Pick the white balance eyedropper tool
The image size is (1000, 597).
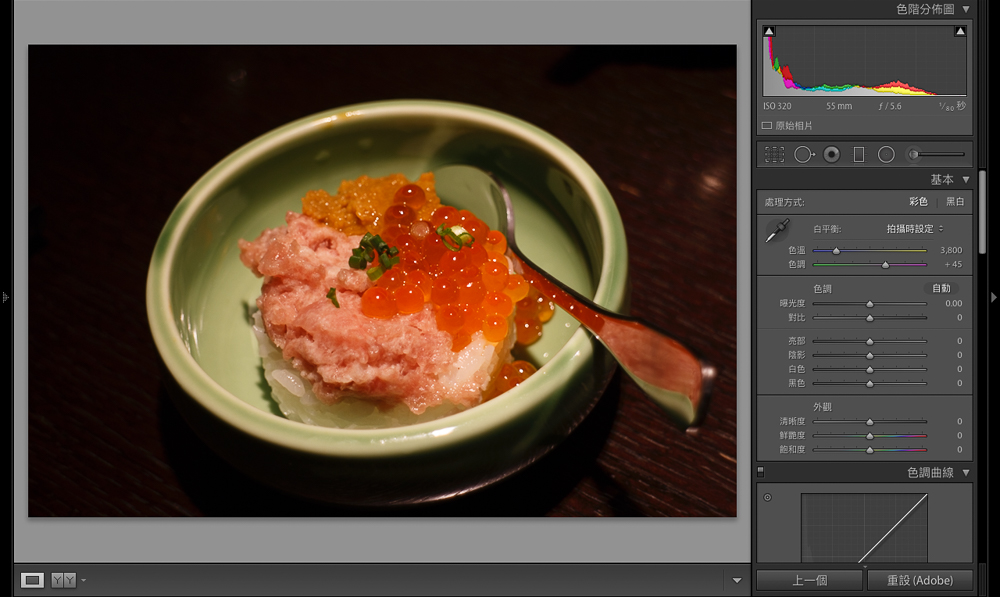click(776, 234)
